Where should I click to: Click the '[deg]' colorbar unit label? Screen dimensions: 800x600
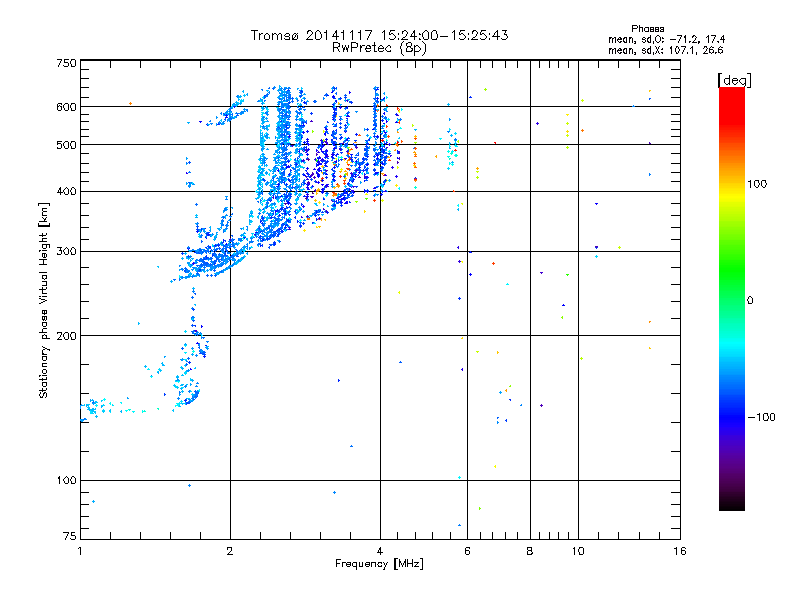(x=734, y=80)
